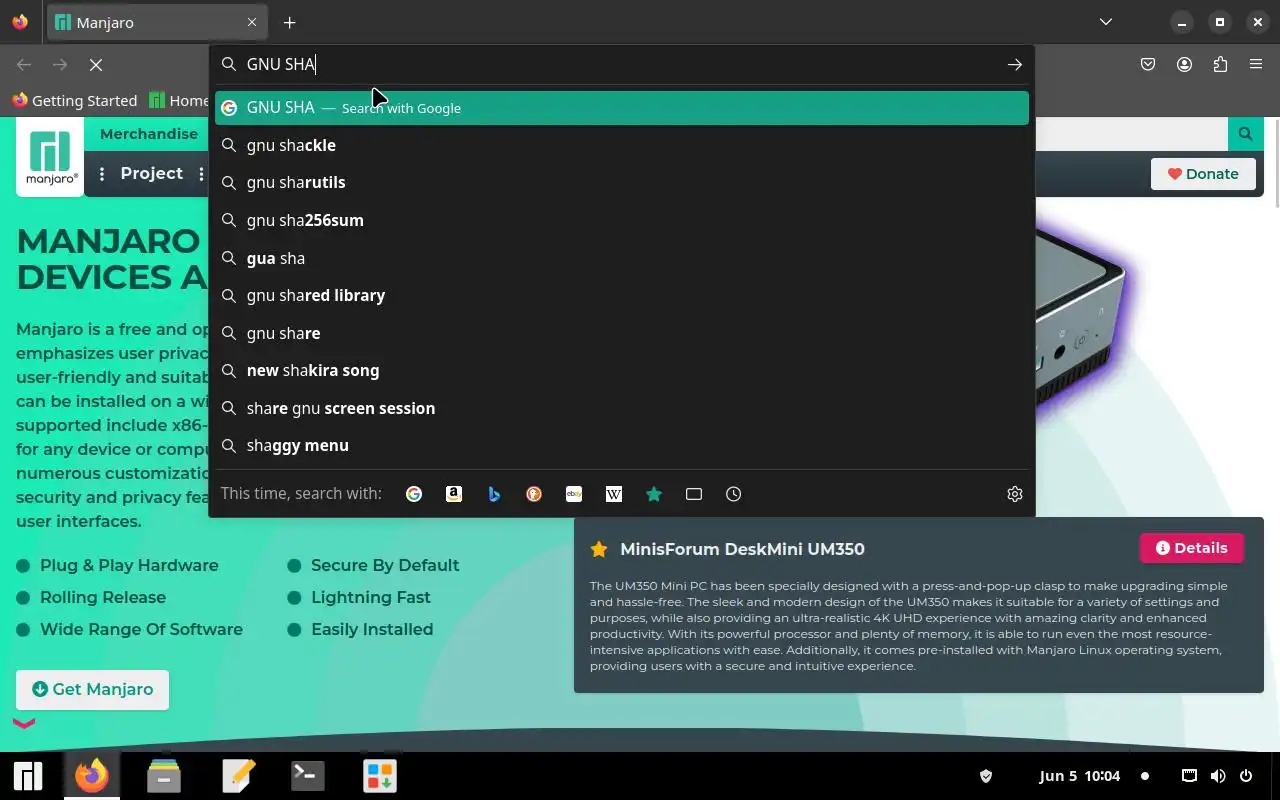Select the 'GNU SHA — Search with Google' suggestion

[622, 108]
